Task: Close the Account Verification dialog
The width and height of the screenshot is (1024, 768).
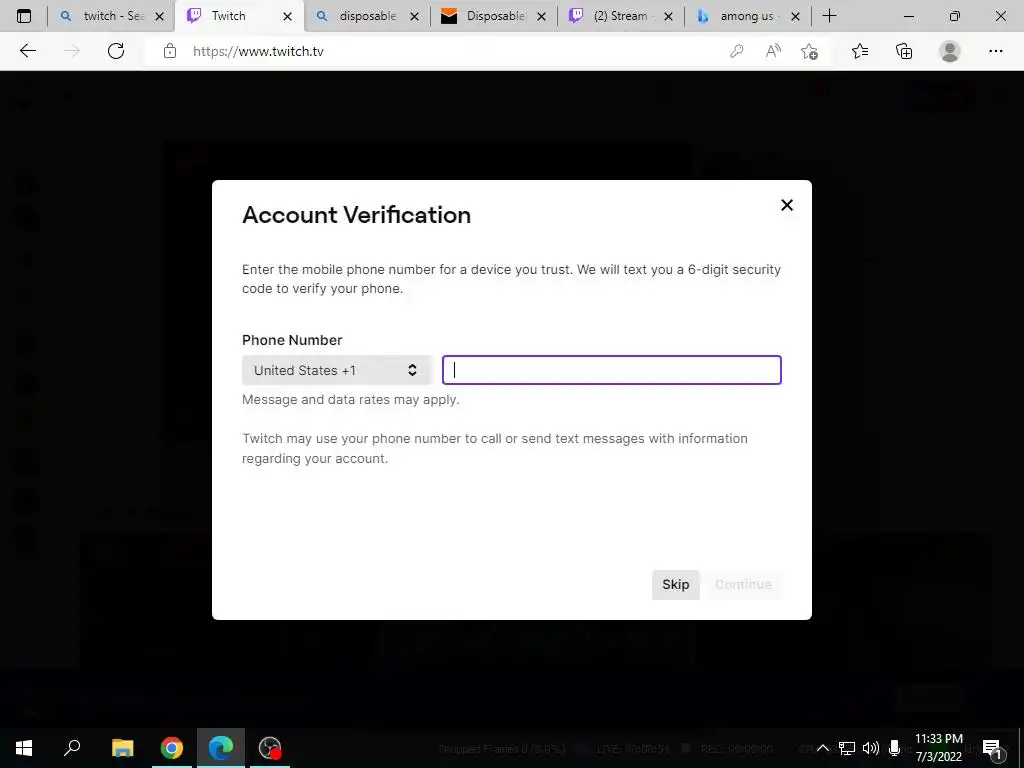Action: pyautogui.click(x=787, y=205)
